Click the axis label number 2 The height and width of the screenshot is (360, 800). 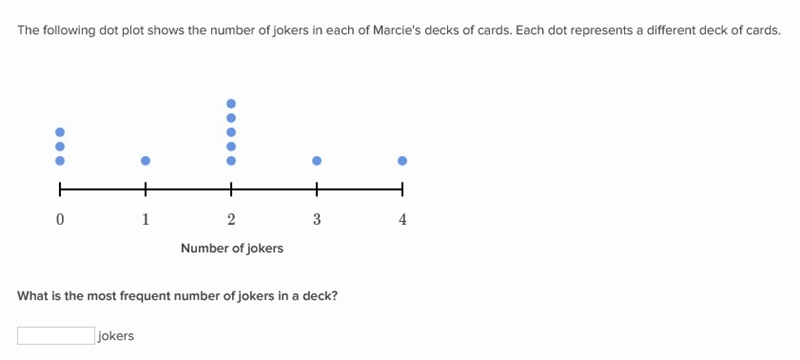click(231, 220)
